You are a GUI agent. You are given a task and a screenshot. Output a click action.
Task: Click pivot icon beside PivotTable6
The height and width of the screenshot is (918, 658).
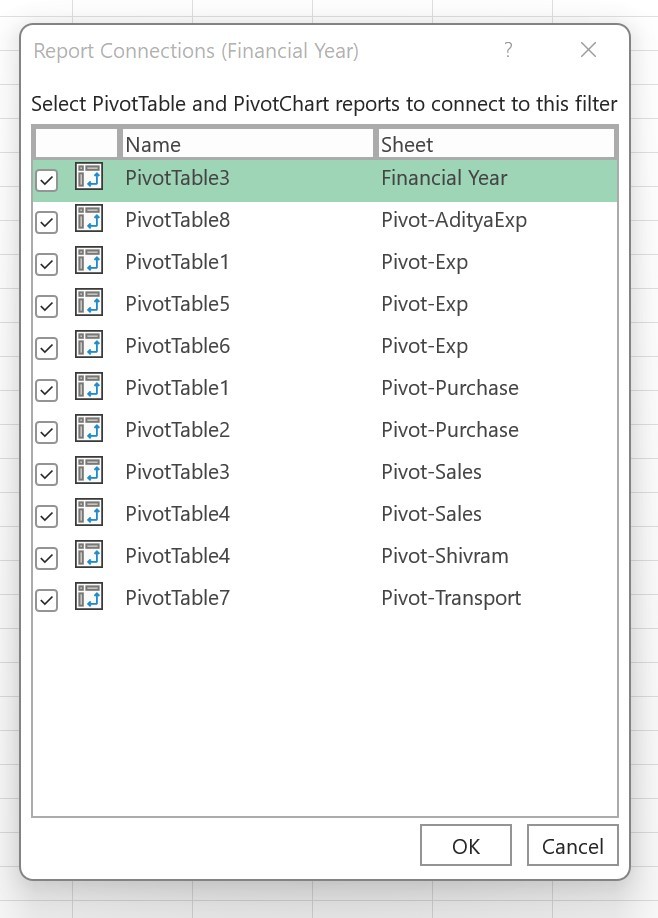click(x=89, y=344)
